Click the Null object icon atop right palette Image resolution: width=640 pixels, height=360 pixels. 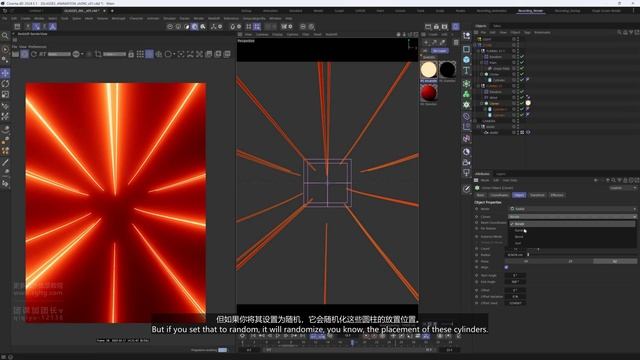[x=467, y=36]
